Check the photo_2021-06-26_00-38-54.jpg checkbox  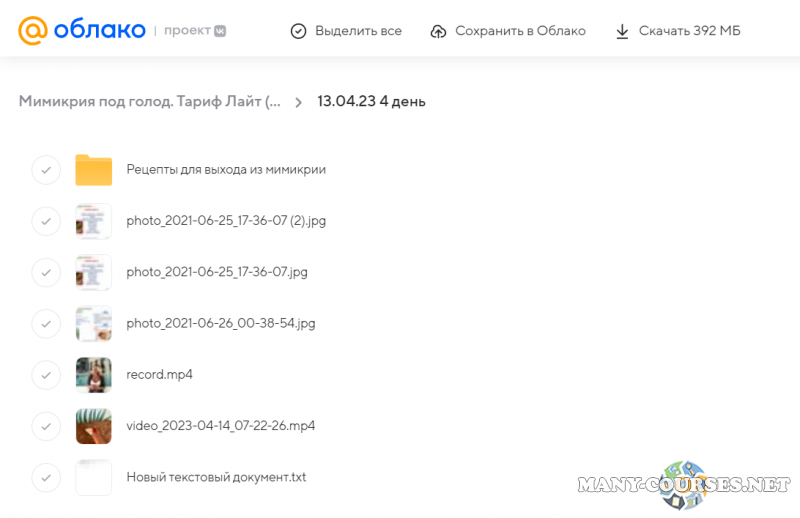(46, 323)
